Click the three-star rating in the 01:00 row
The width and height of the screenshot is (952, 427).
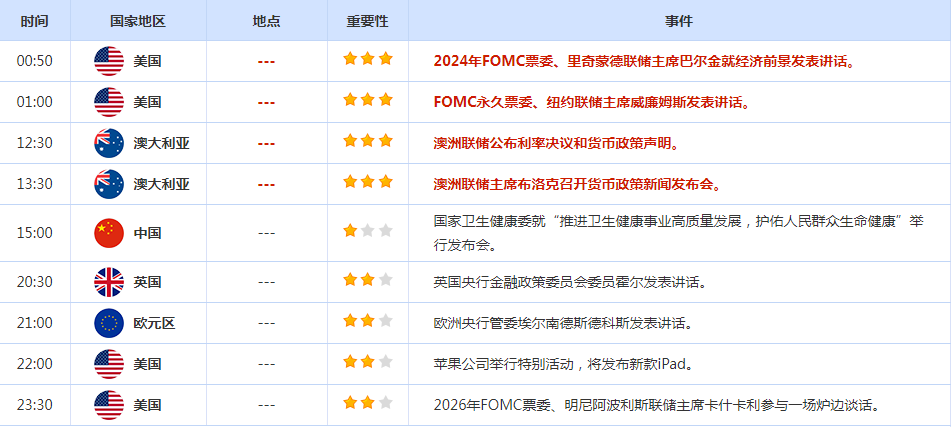[x=368, y=100]
